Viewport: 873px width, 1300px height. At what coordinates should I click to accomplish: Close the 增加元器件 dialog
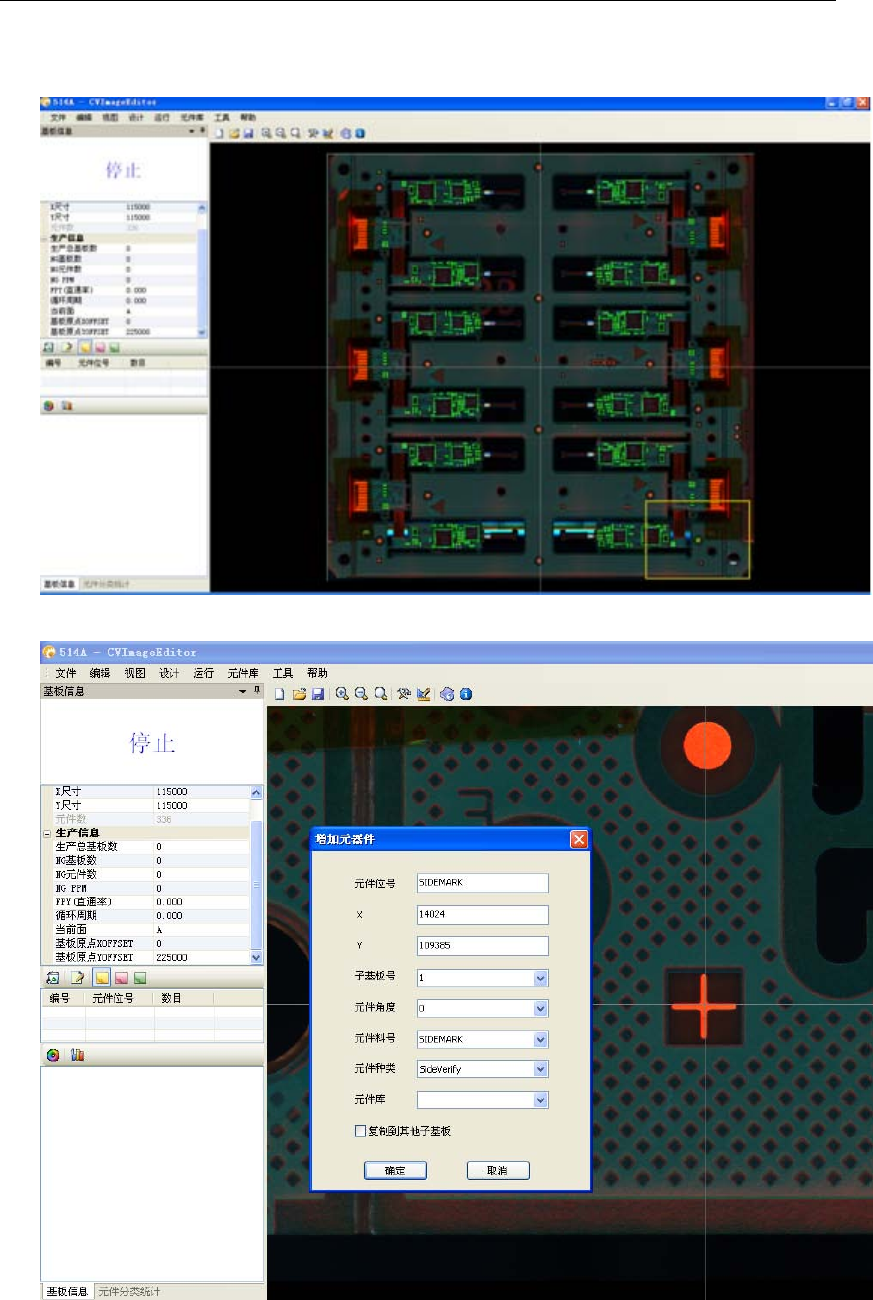click(x=578, y=840)
